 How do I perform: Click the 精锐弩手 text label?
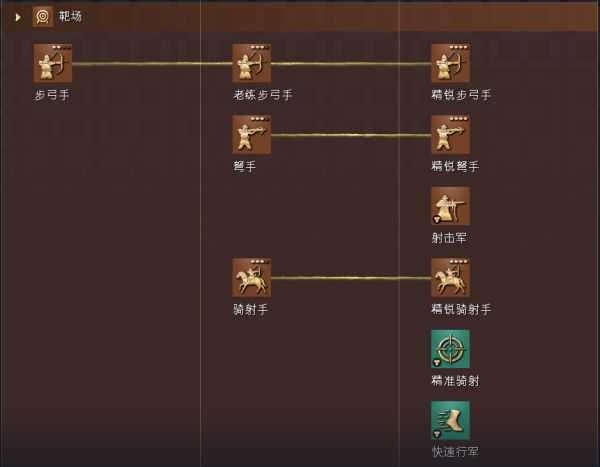[x=455, y=166]
